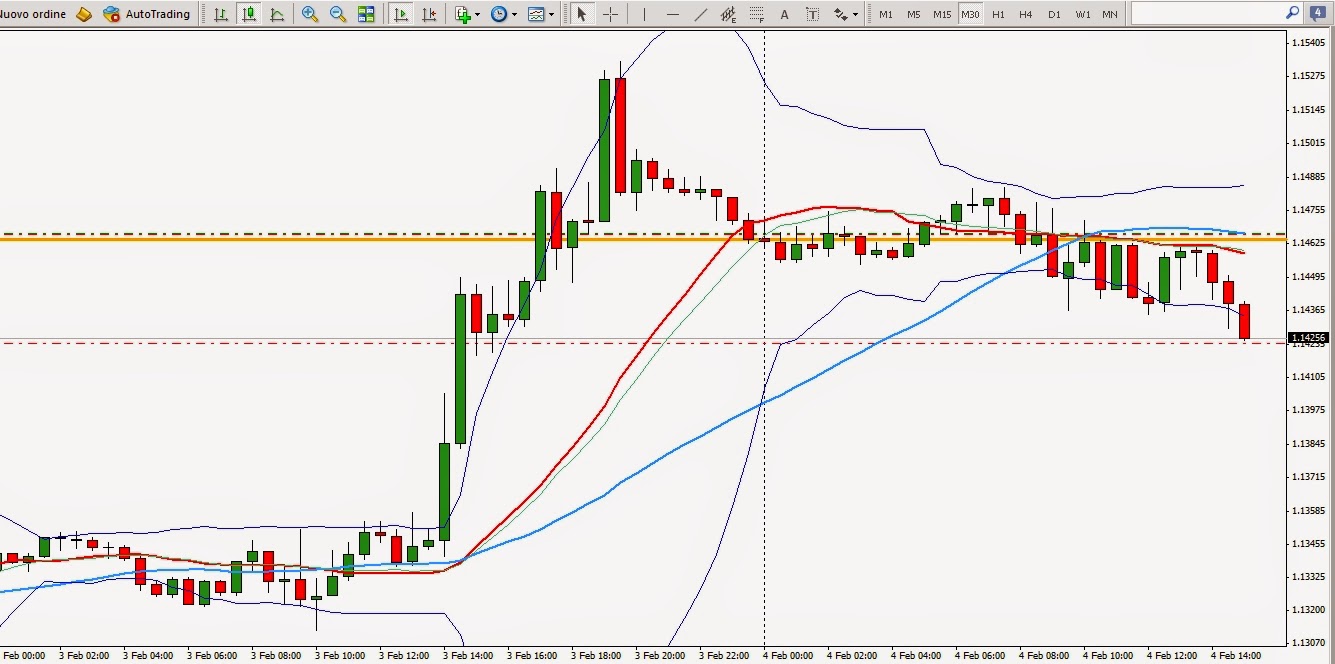Select the Fibonacci retracement tool

(x=756, y=14)
